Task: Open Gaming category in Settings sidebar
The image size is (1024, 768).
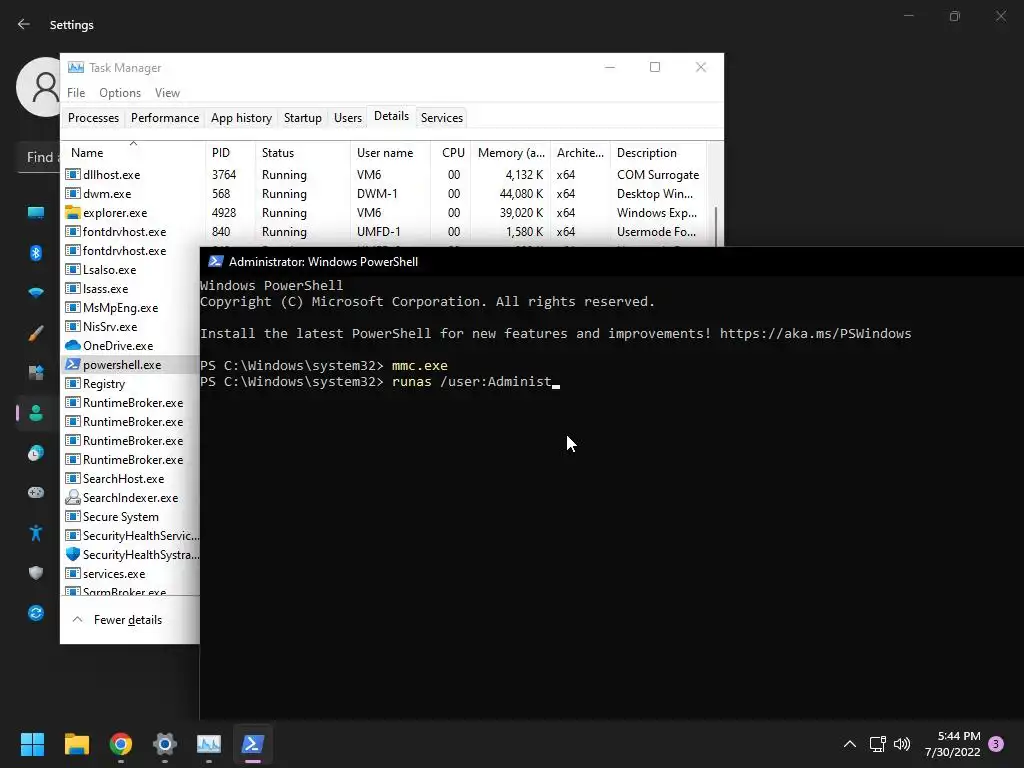Action: pos(36,492)
